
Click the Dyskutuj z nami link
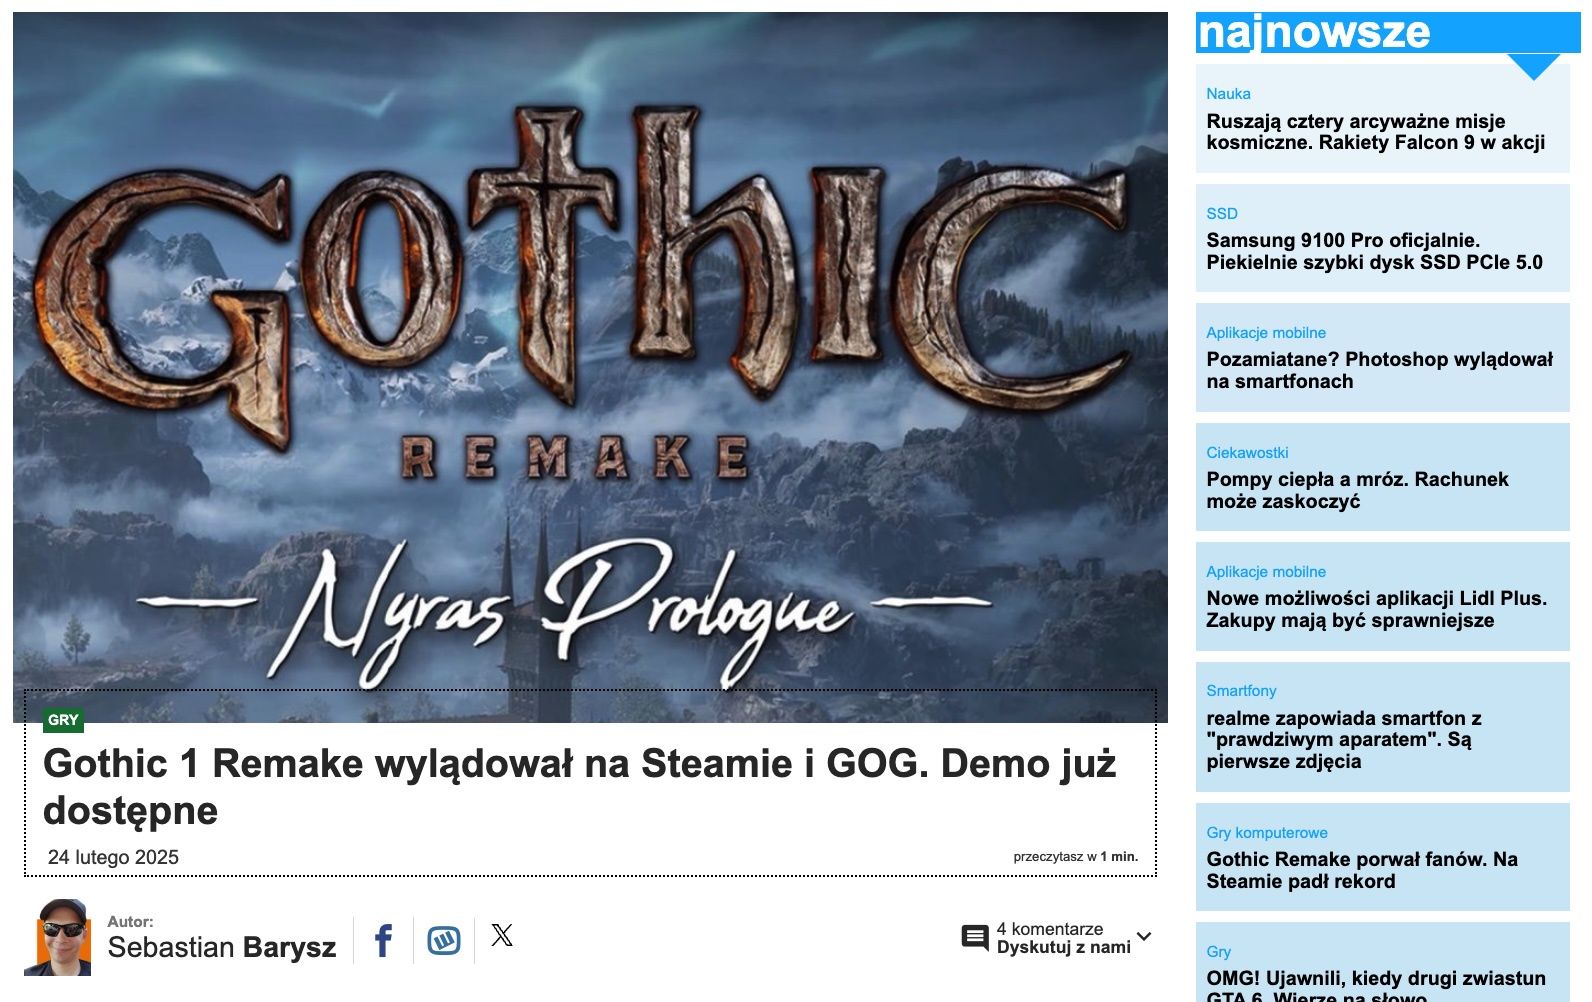1064,947
